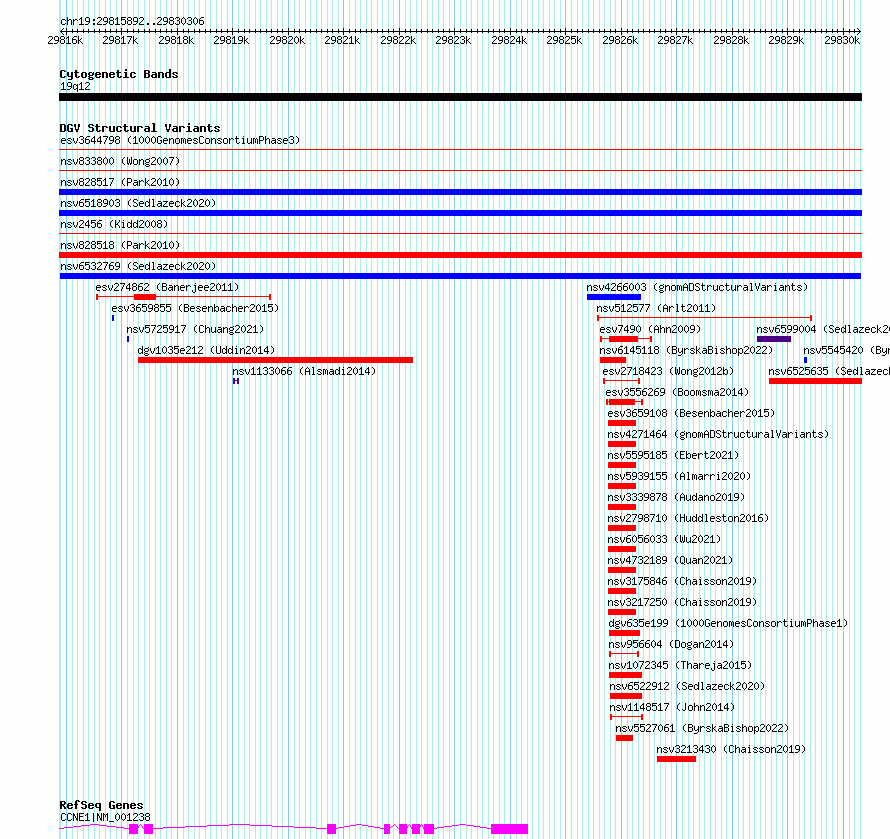
Task: Open nsv4266003 (gnomADStructuralVariants) label
Action: coord(697,287)
